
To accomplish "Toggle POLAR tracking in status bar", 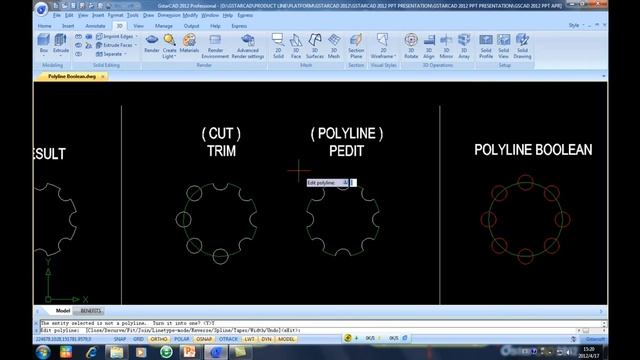I will click(182, 339).
